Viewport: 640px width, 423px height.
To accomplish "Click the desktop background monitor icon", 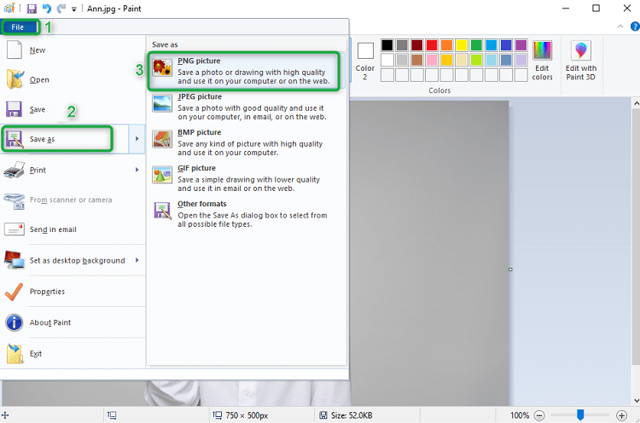I will point(14,260).
